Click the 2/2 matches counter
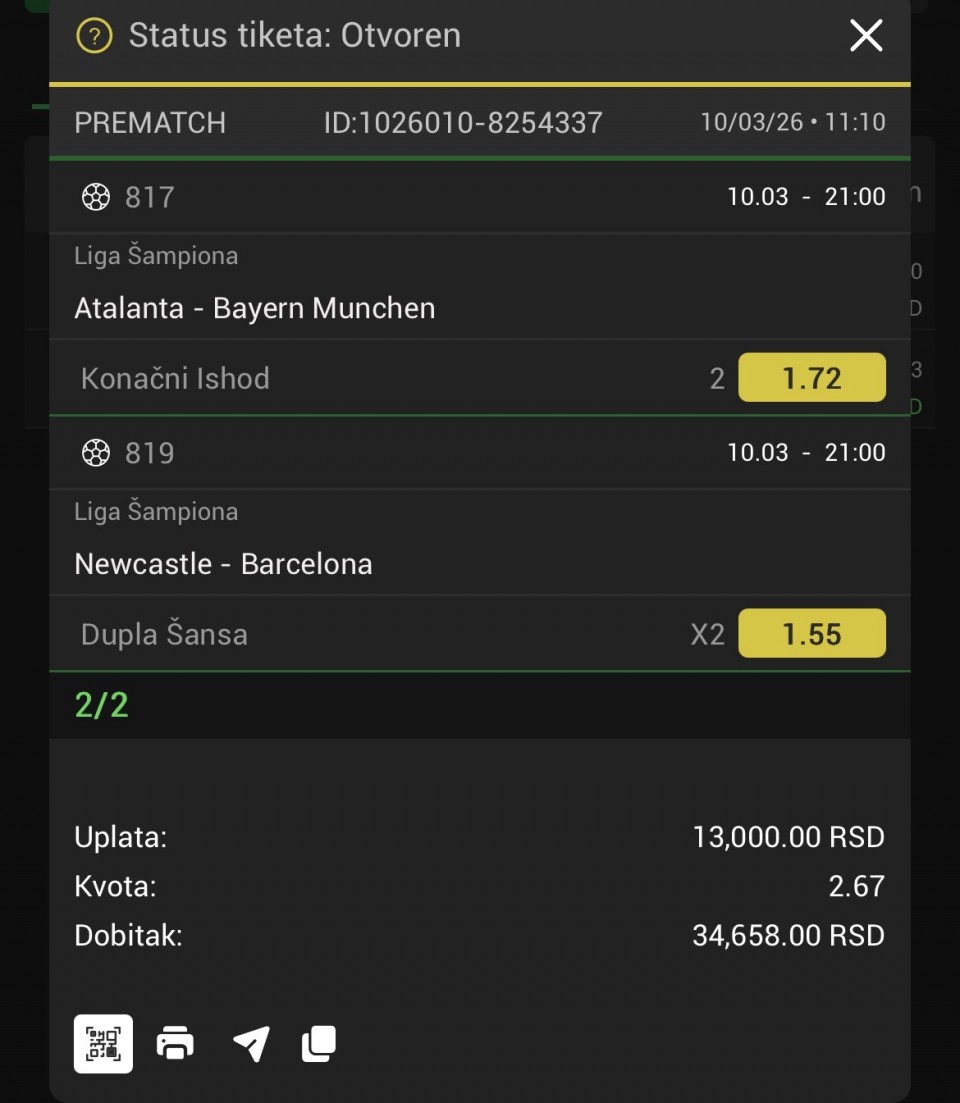This screenshot has width=960, height=1103. (102, 706)
